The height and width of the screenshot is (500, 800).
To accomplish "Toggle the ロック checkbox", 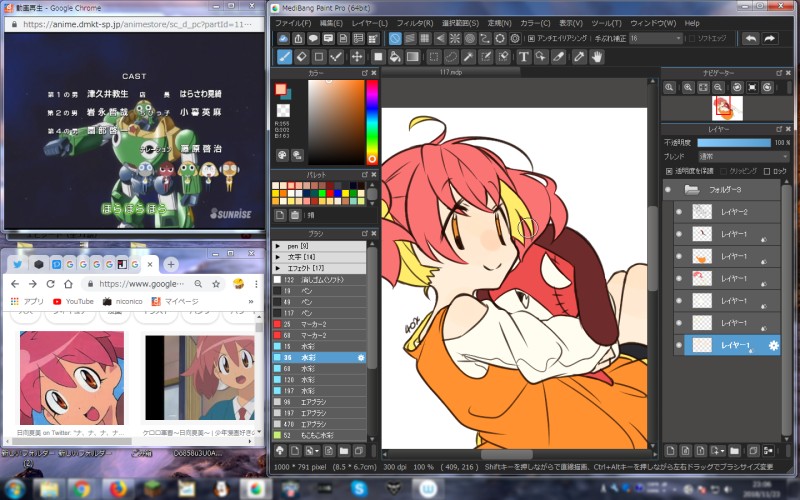I will (766, 171).
